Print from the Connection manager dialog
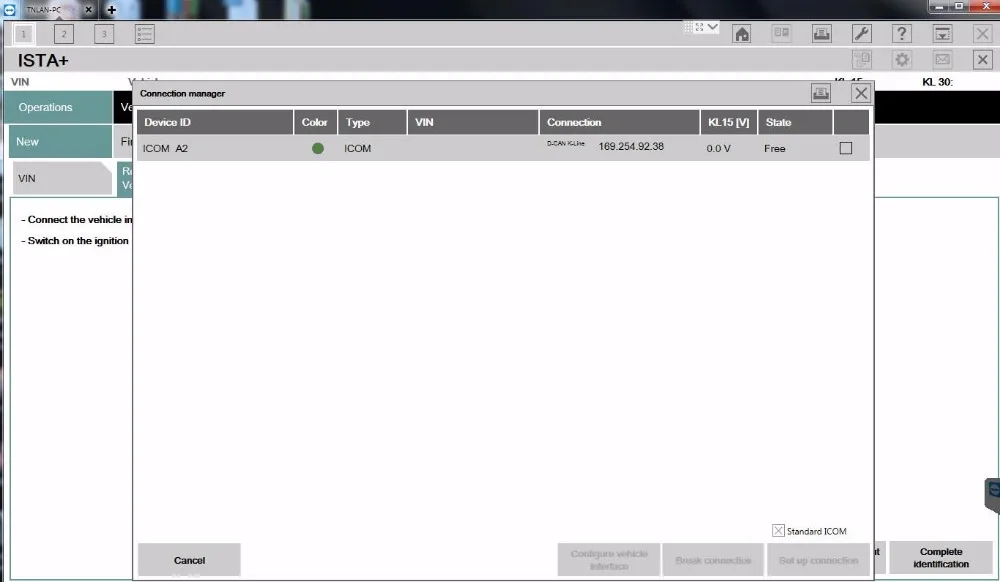The height and width of the screenshot is (582, 1000). [821, 94]
